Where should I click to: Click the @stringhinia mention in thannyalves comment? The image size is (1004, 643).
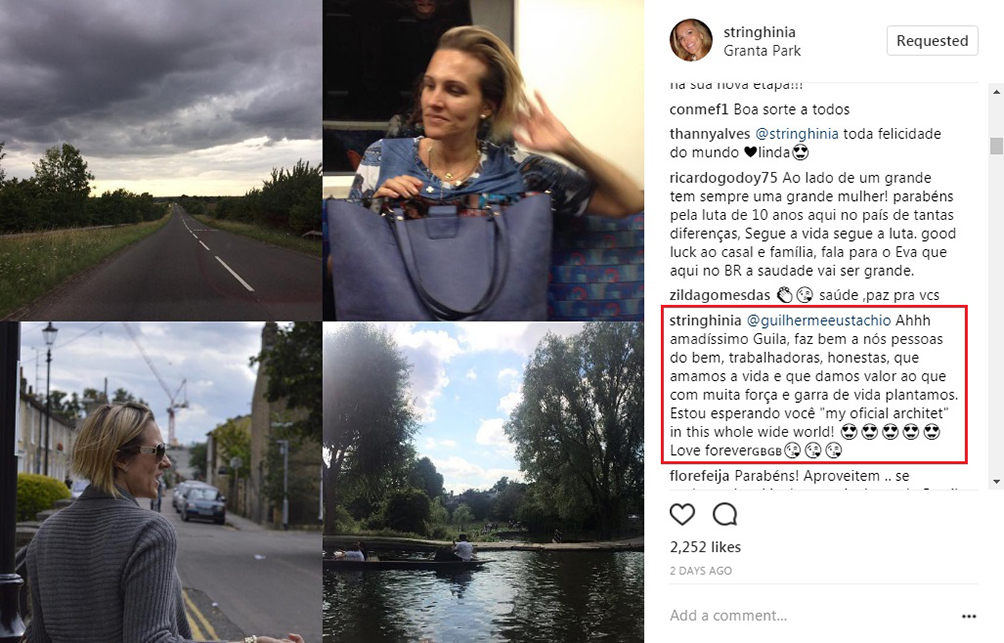coord(796,134)
